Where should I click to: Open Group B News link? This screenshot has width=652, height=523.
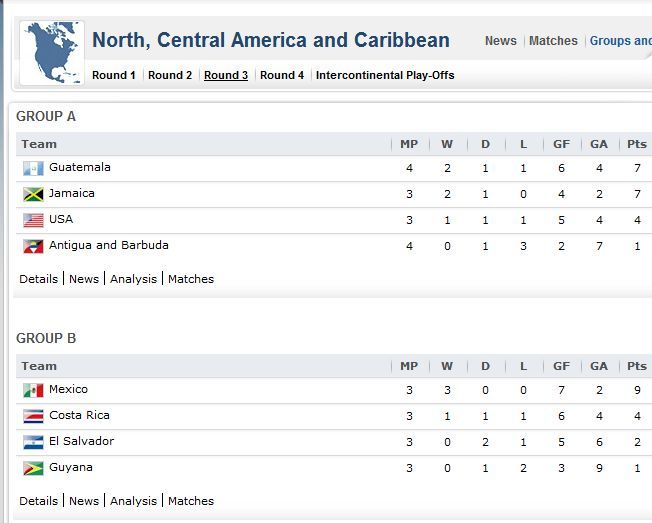click(x=84, y=501)
